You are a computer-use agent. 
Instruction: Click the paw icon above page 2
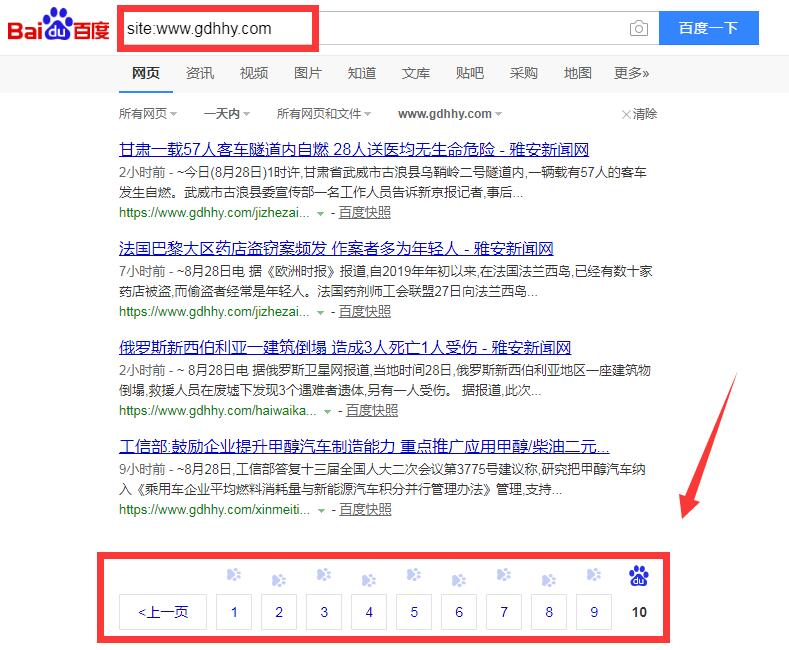click(x=279, y=581)
